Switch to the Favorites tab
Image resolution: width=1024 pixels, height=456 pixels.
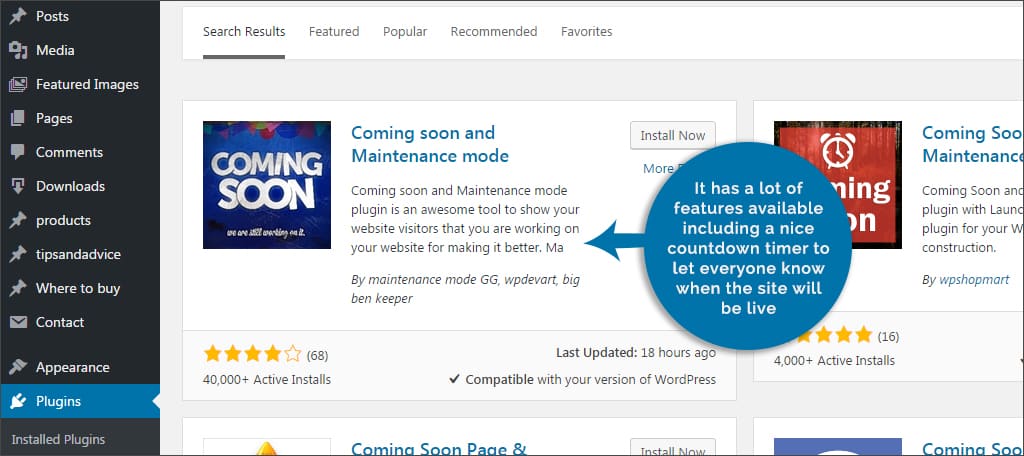pos(586,31)
